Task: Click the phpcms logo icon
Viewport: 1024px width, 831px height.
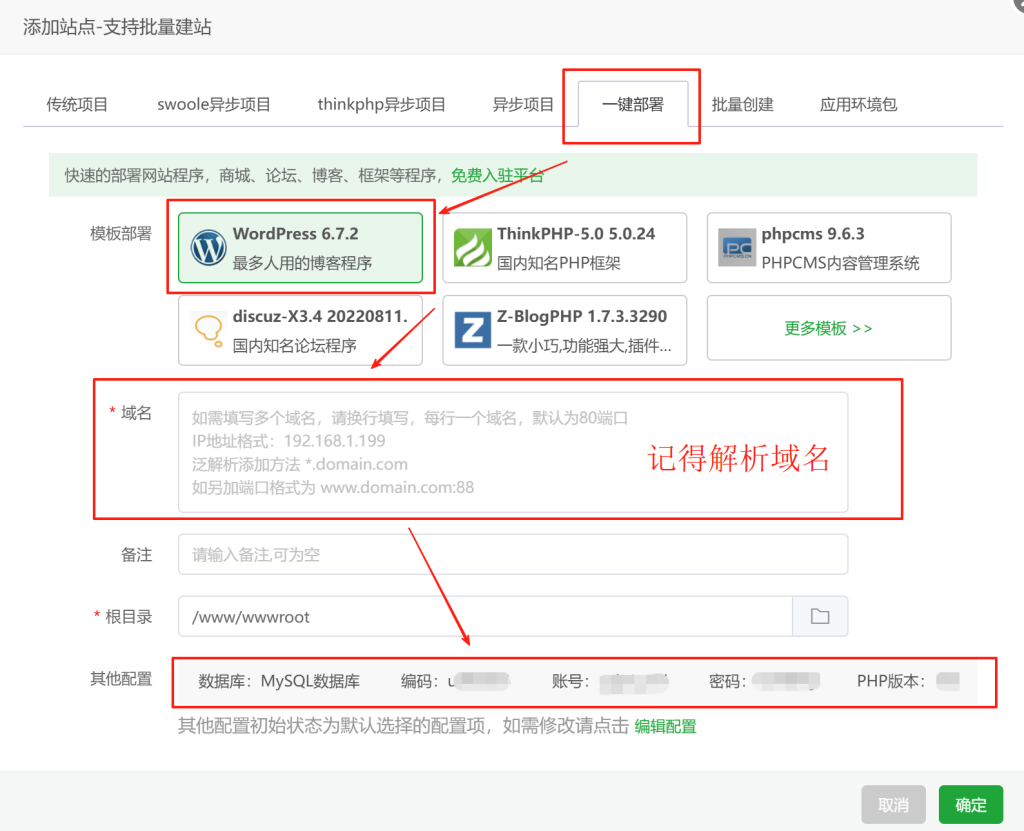Action: point(737,248)
